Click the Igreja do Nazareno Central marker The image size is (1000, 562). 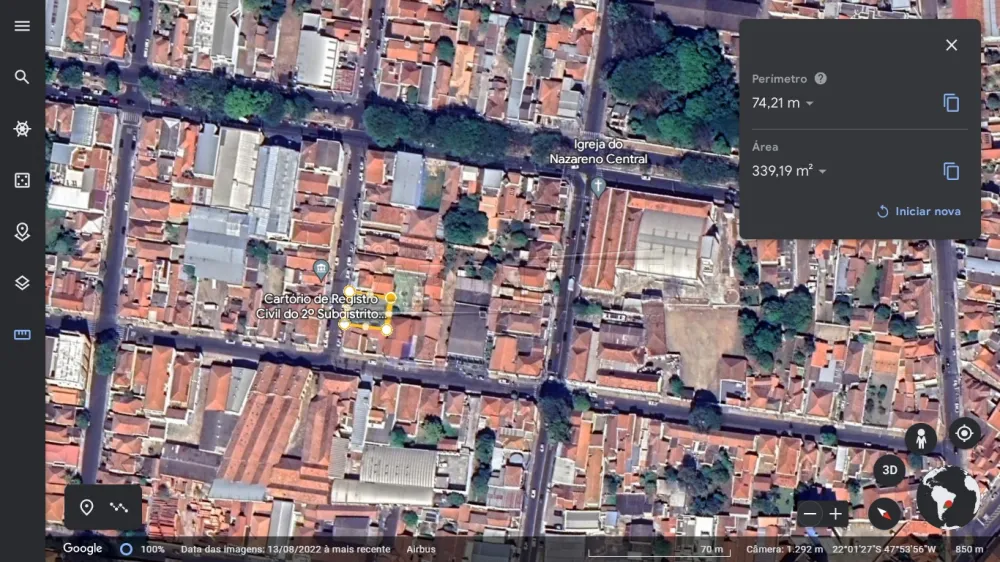click(x=598, y=186)
